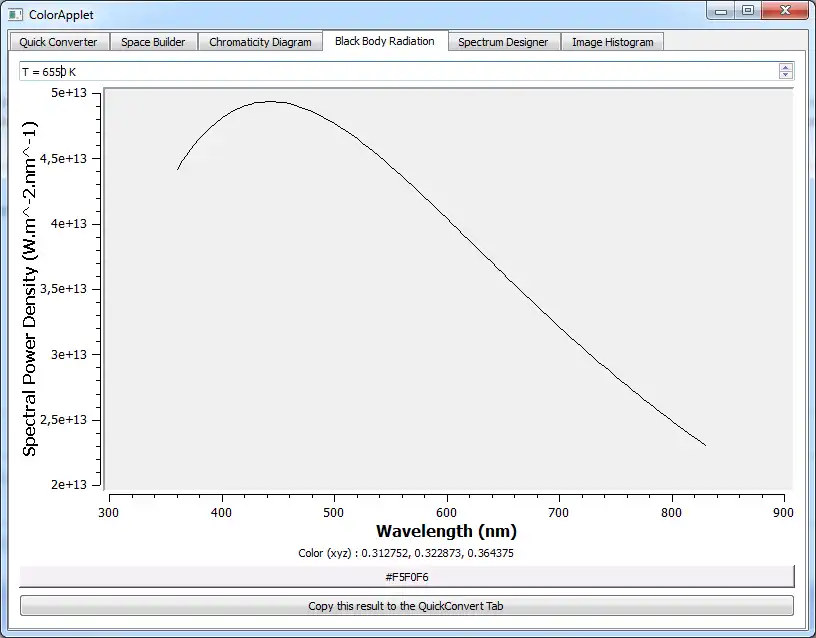Select the Black Body Radiation tab
816x638 pixels.
(x=385, y=41)
